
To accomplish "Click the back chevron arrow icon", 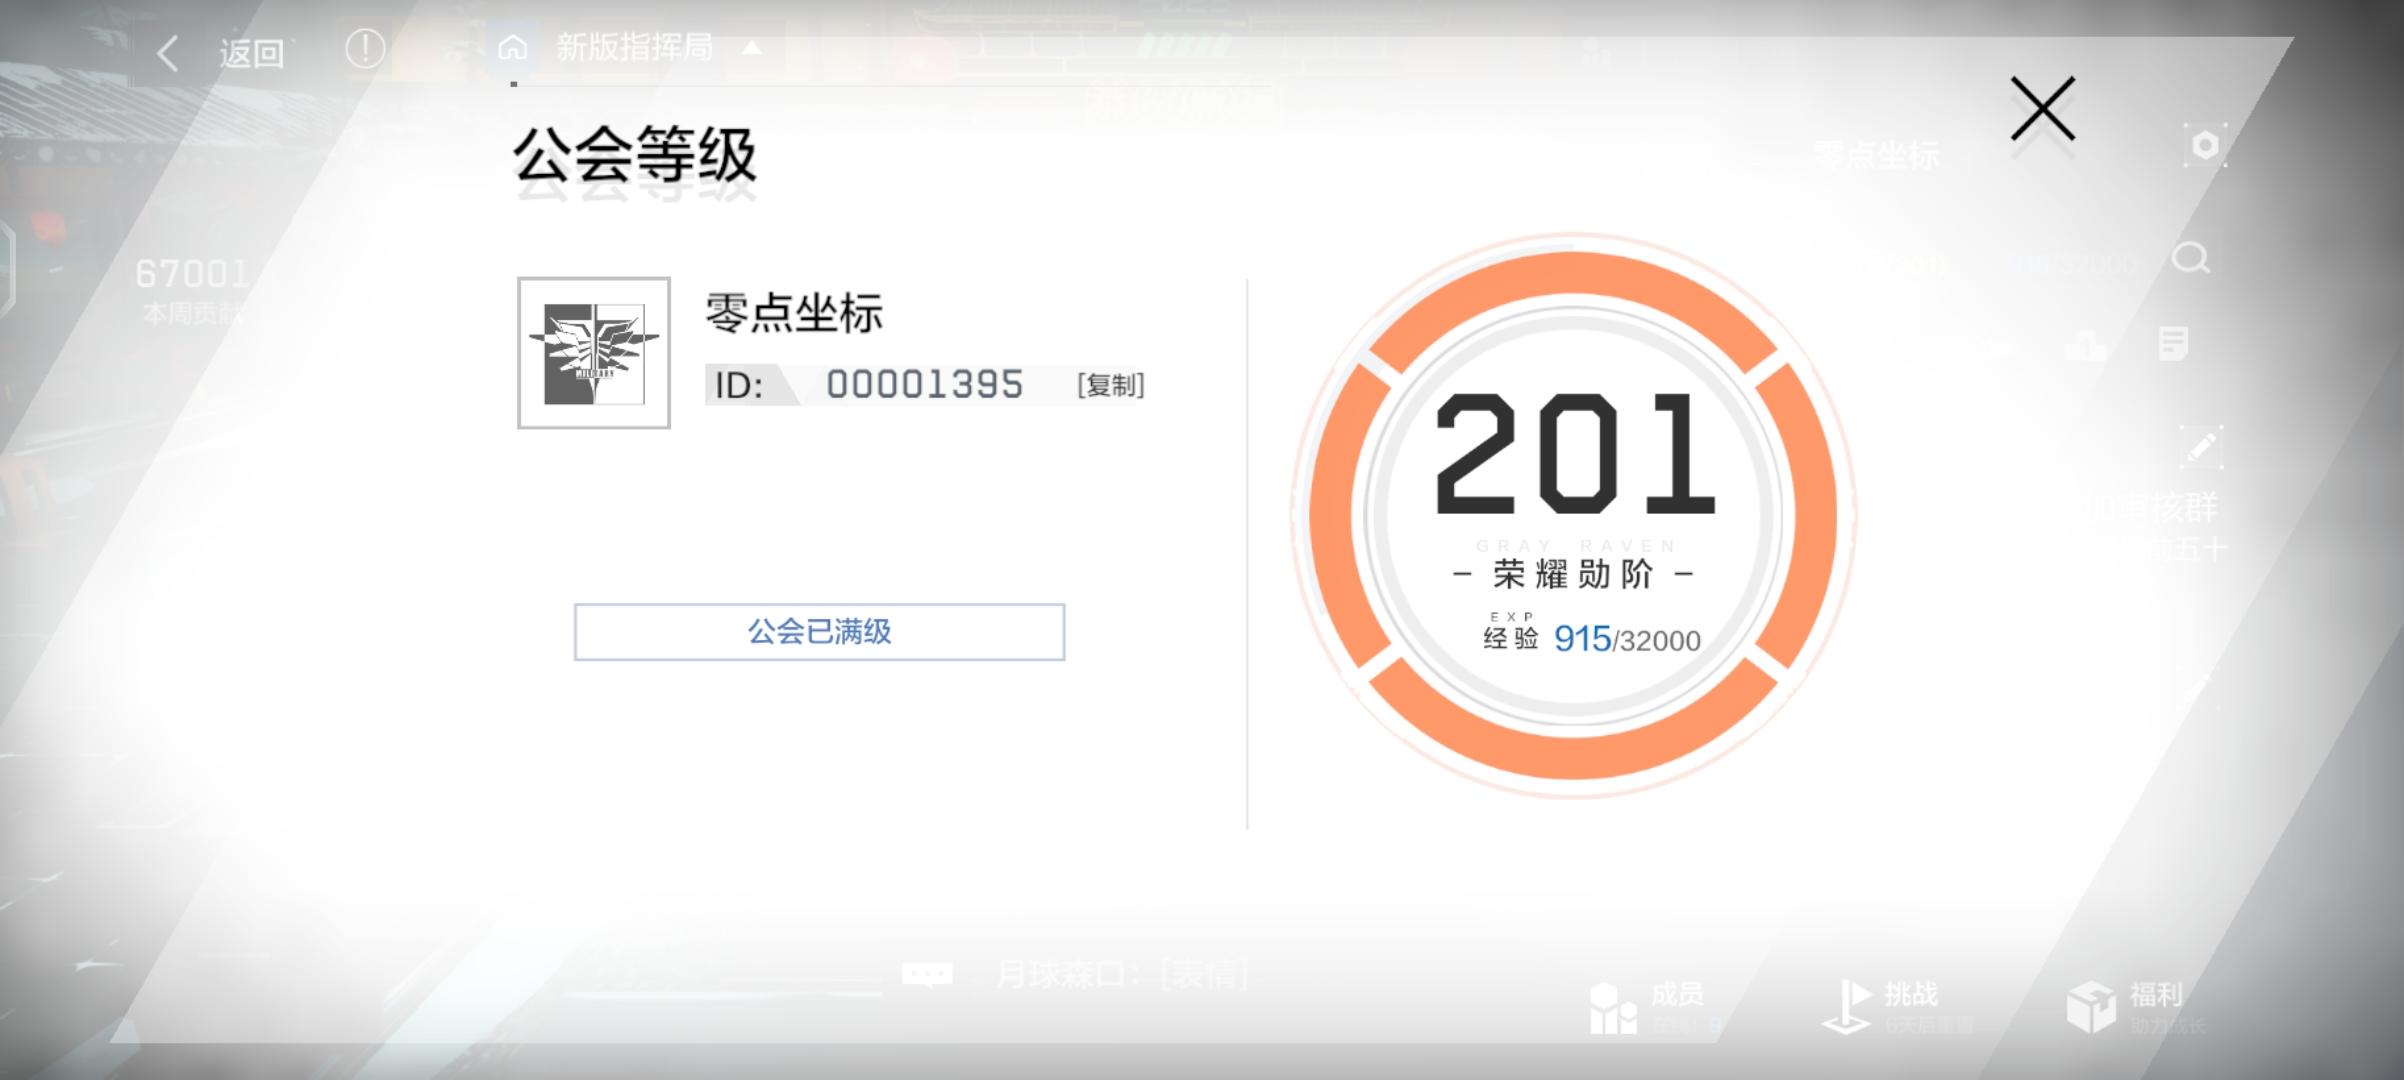I will [x=168, y=54].
